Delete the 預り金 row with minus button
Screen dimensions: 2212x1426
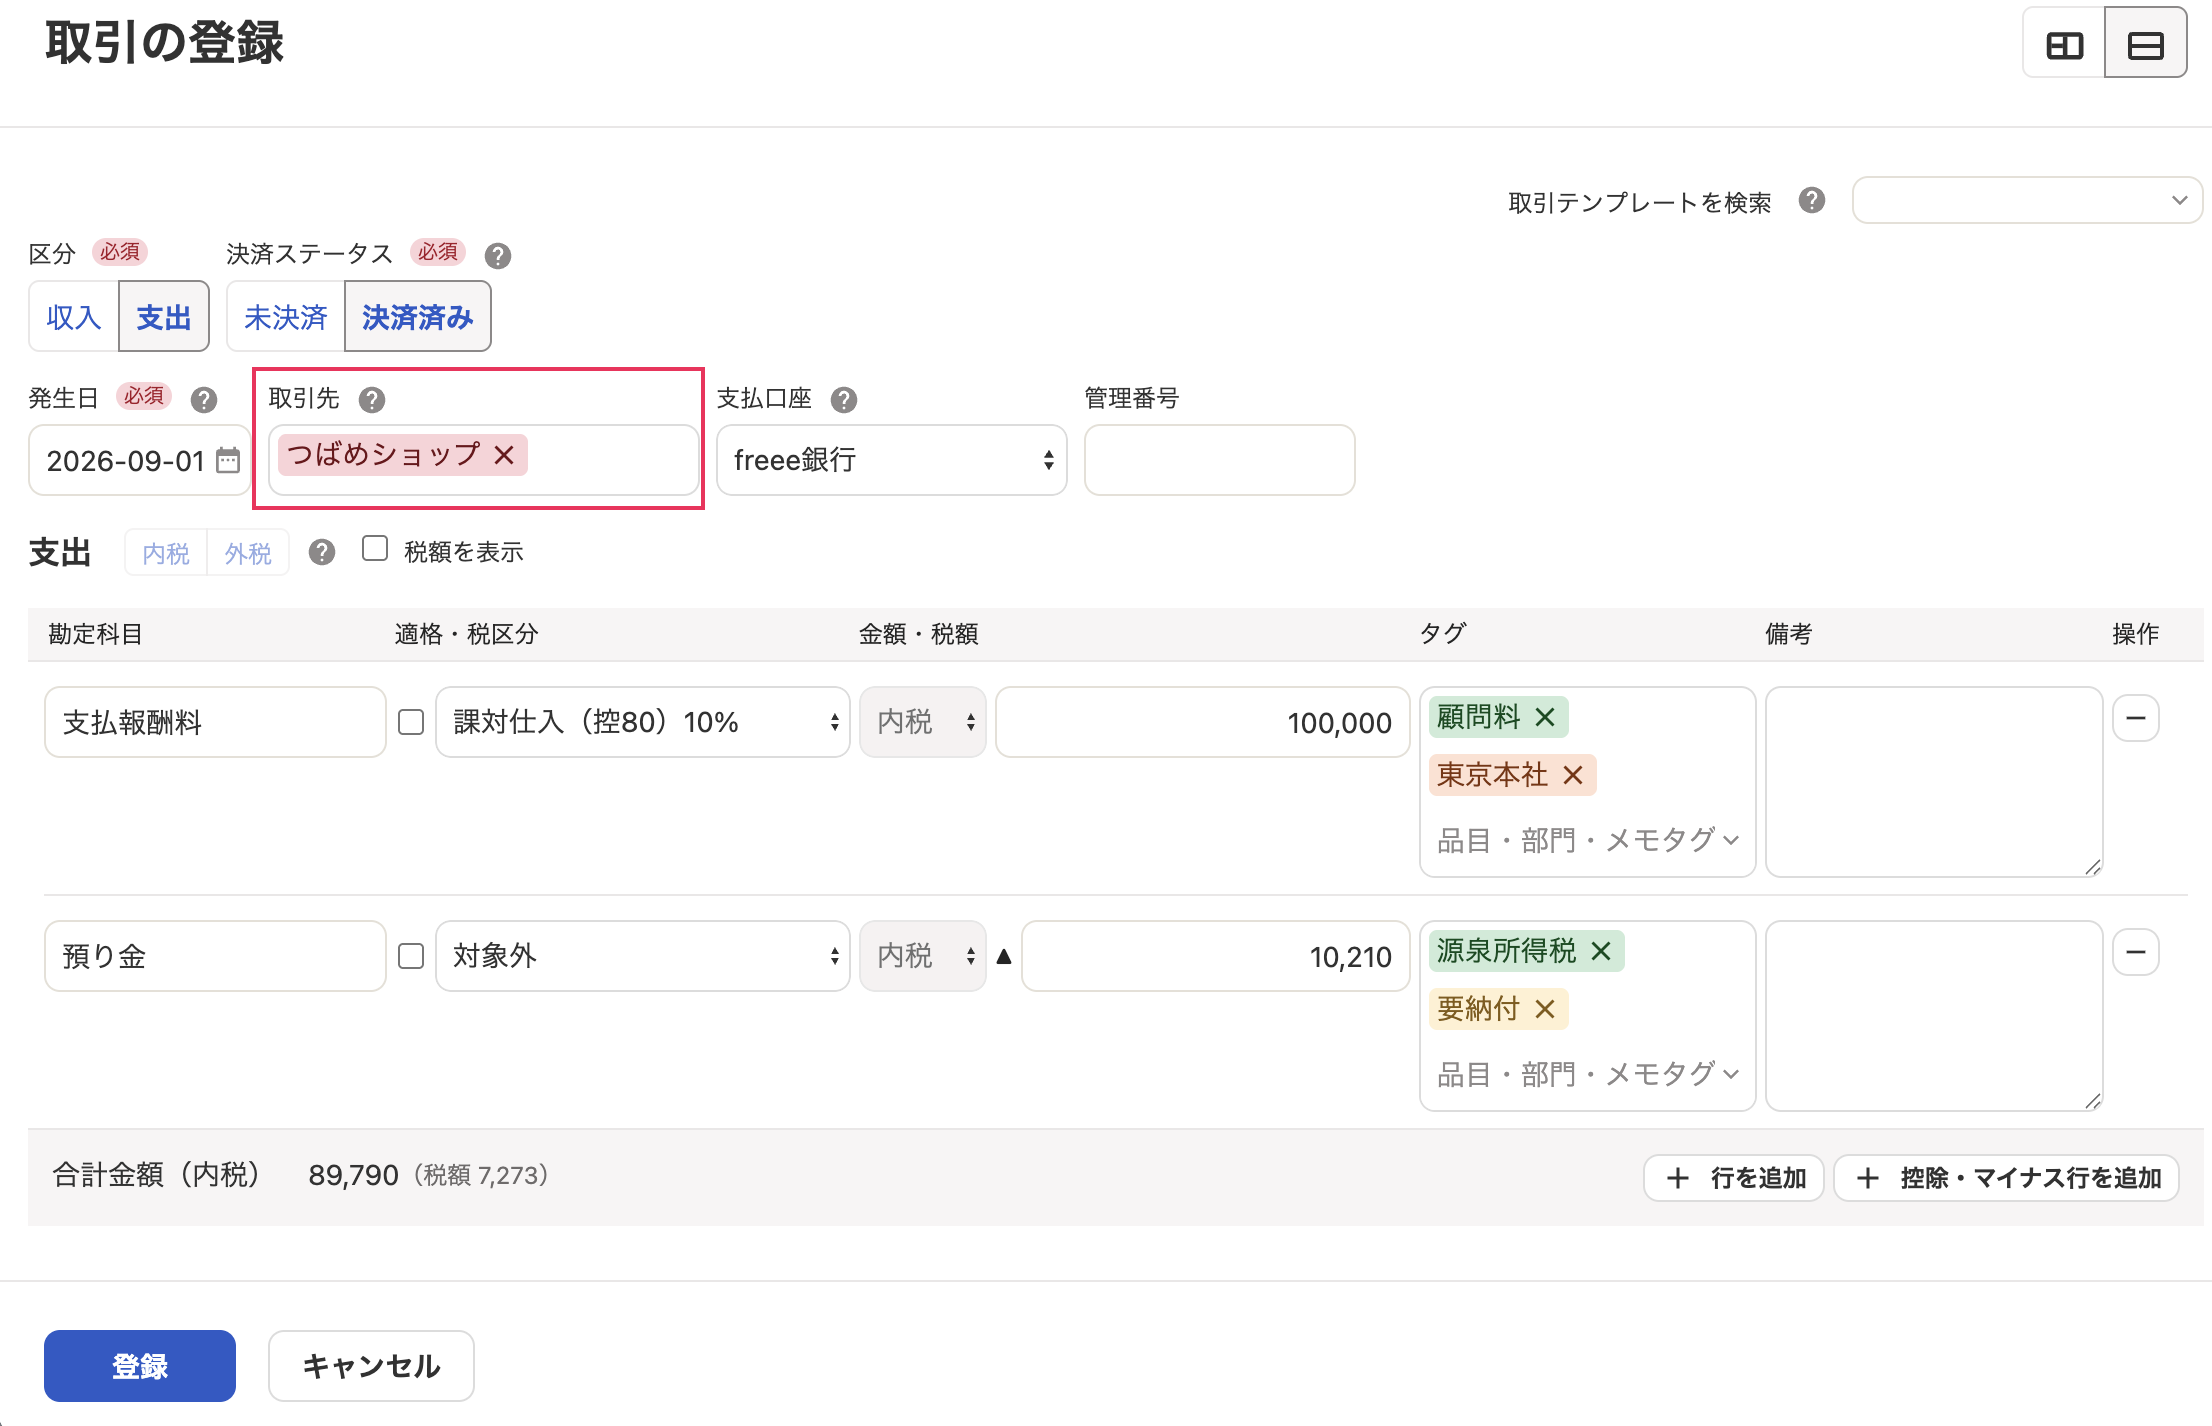click(x=2136, y=952)
